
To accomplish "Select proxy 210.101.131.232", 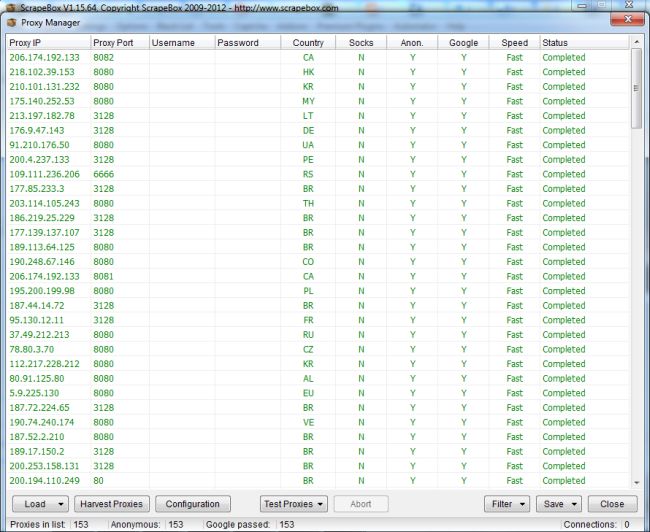I will click(x=44, y=87).
